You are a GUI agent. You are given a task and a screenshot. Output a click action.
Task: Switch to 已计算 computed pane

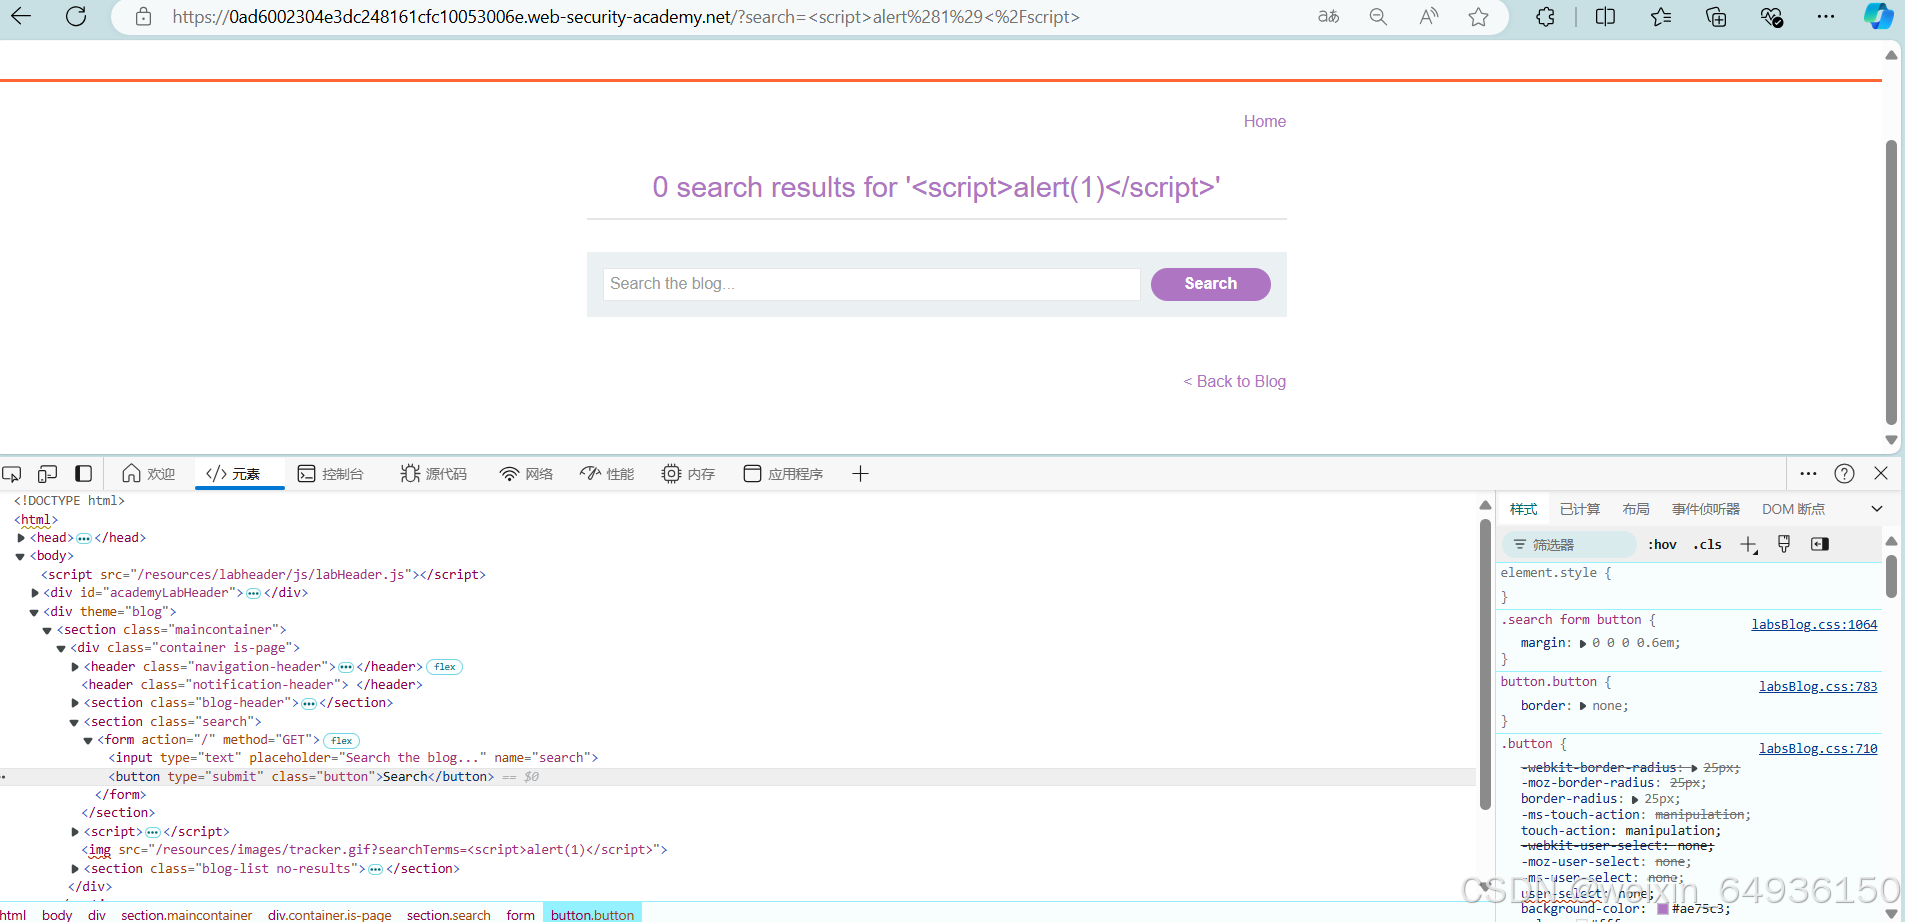click(x=1580, y=509)
